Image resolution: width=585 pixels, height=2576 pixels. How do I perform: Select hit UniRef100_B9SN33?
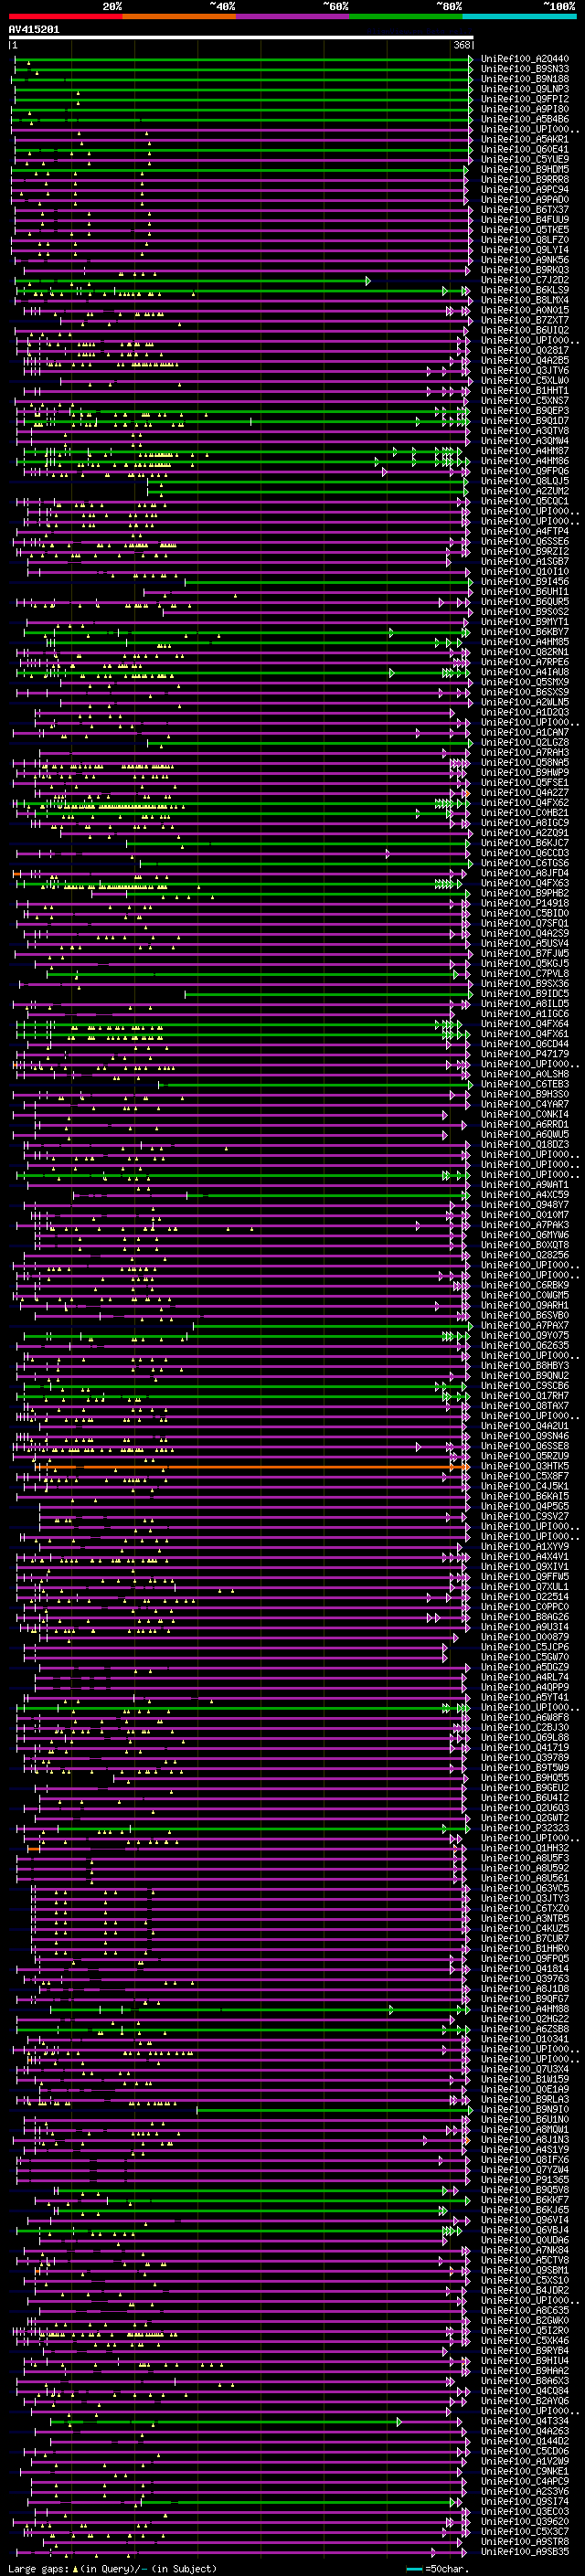click(525, 69)
